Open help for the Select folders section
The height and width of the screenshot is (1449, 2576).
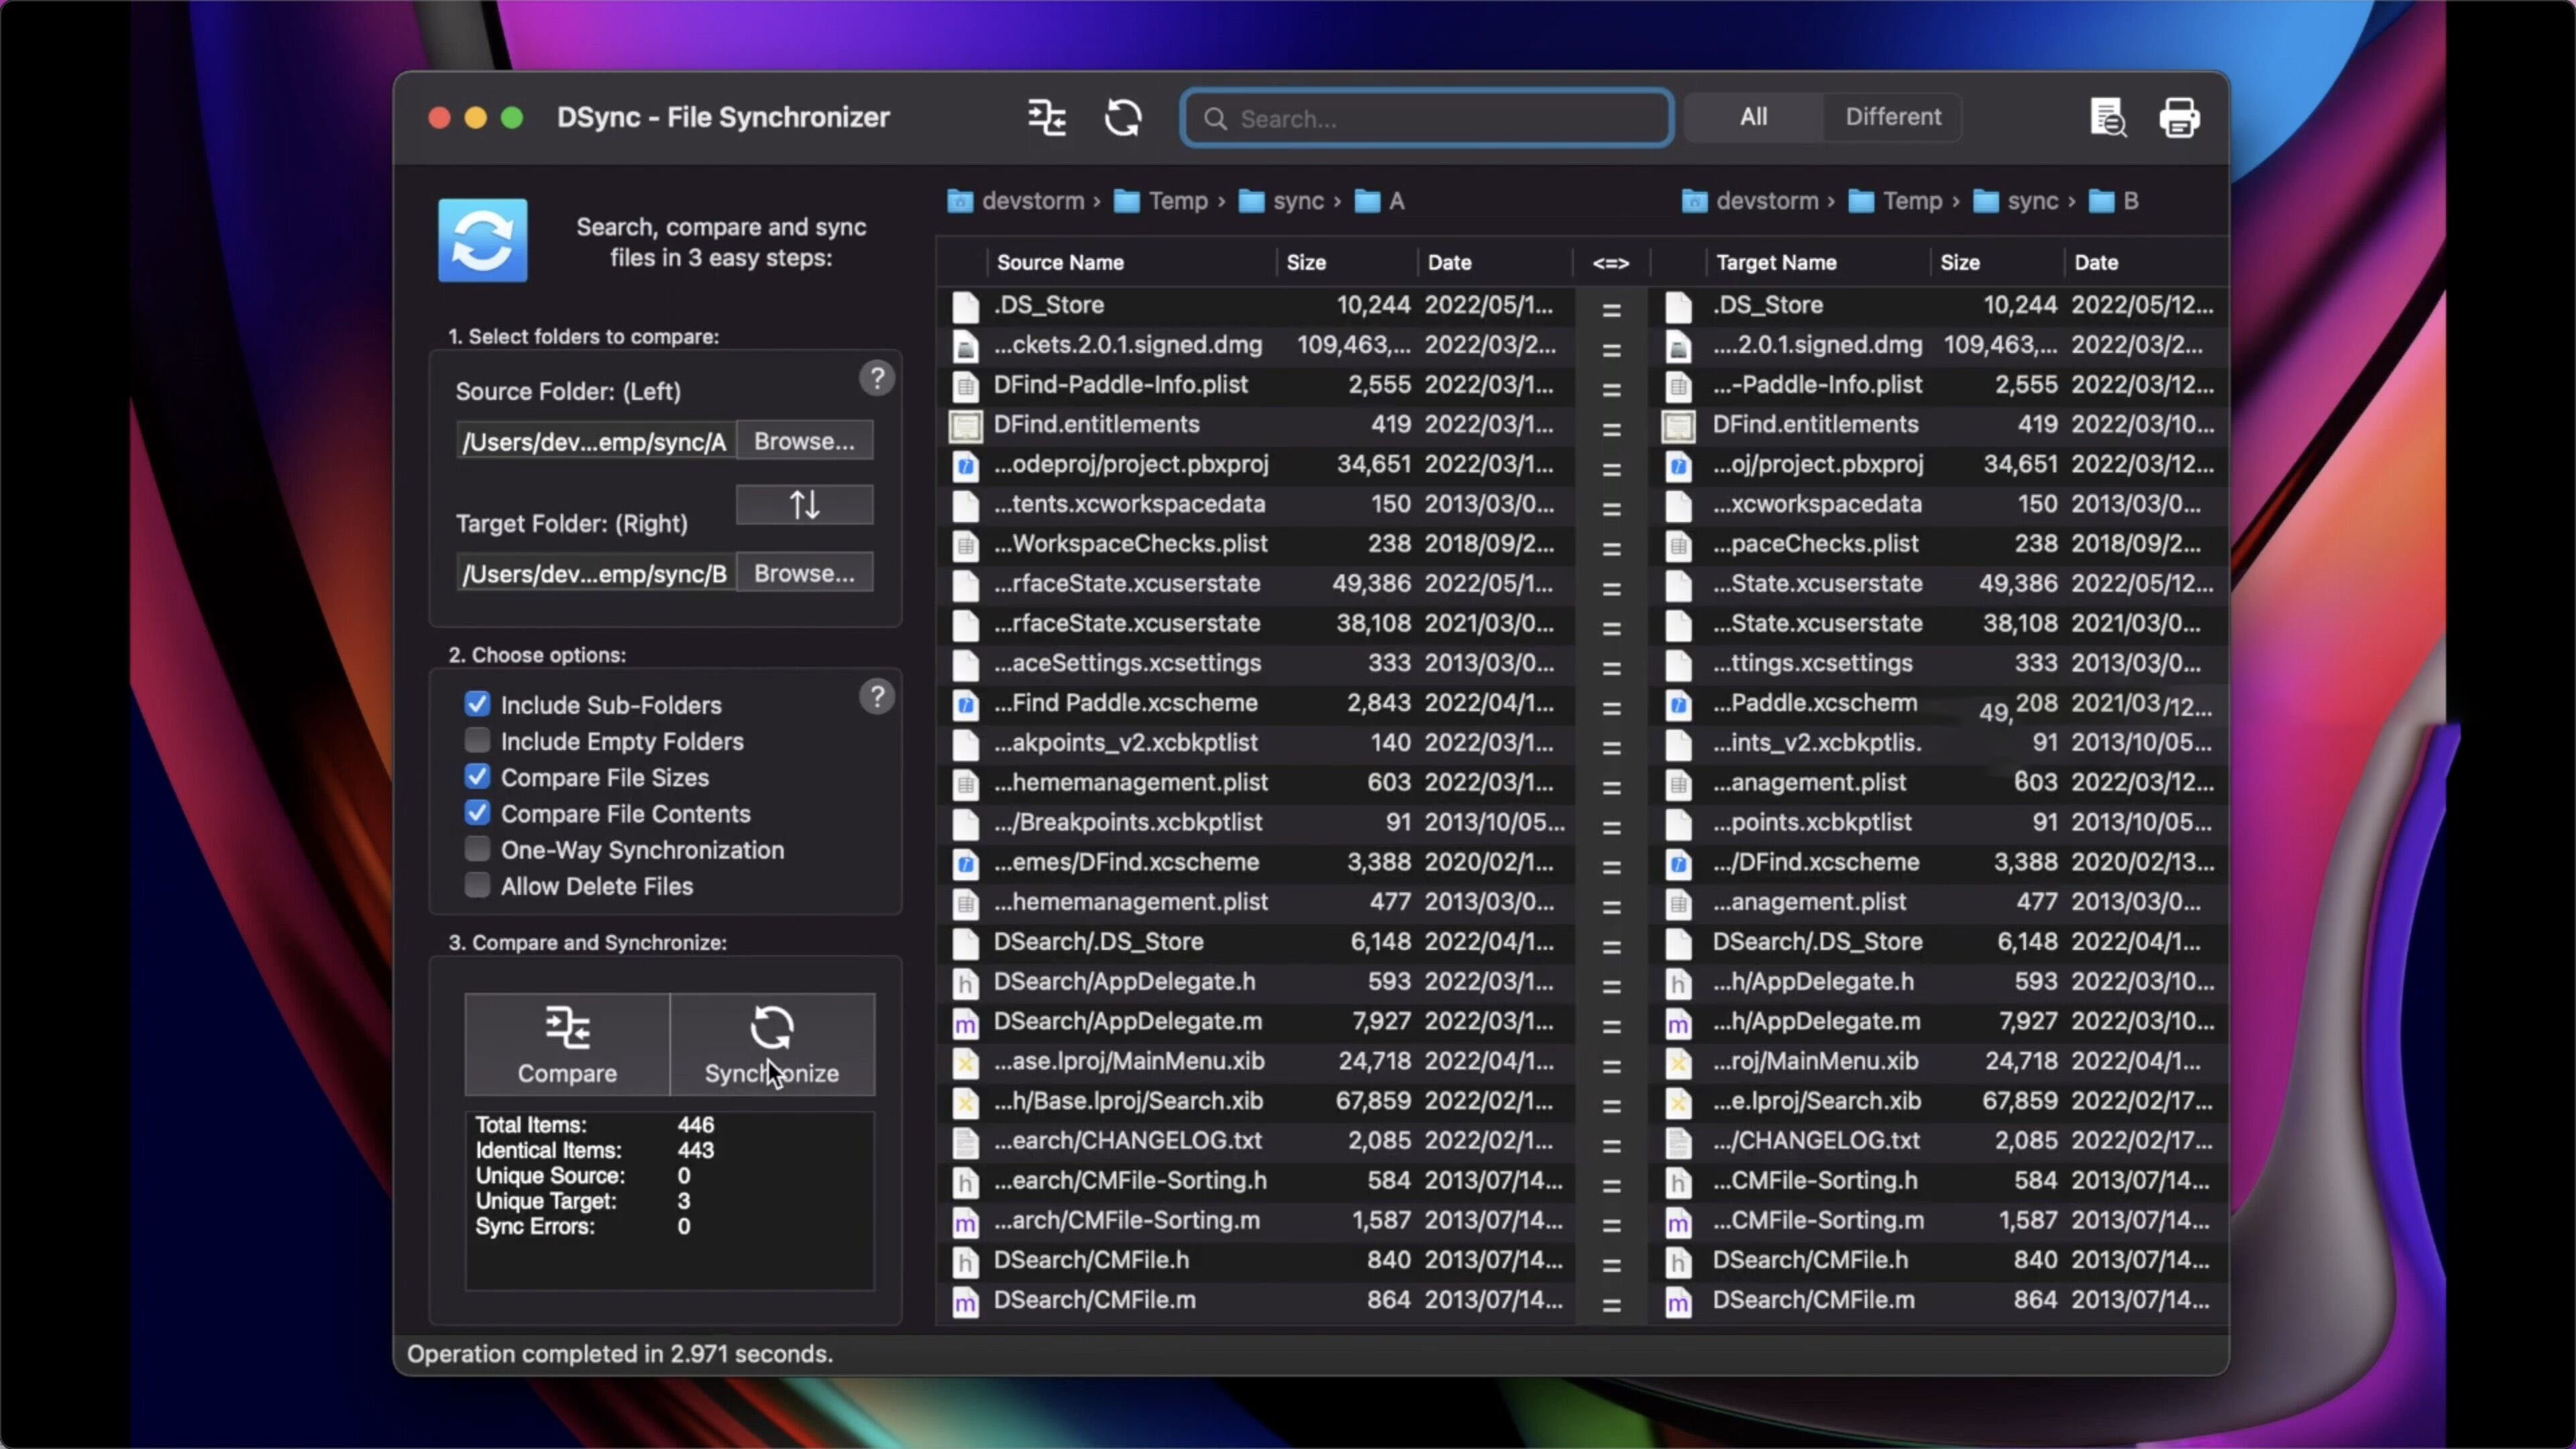click(877, 379)
